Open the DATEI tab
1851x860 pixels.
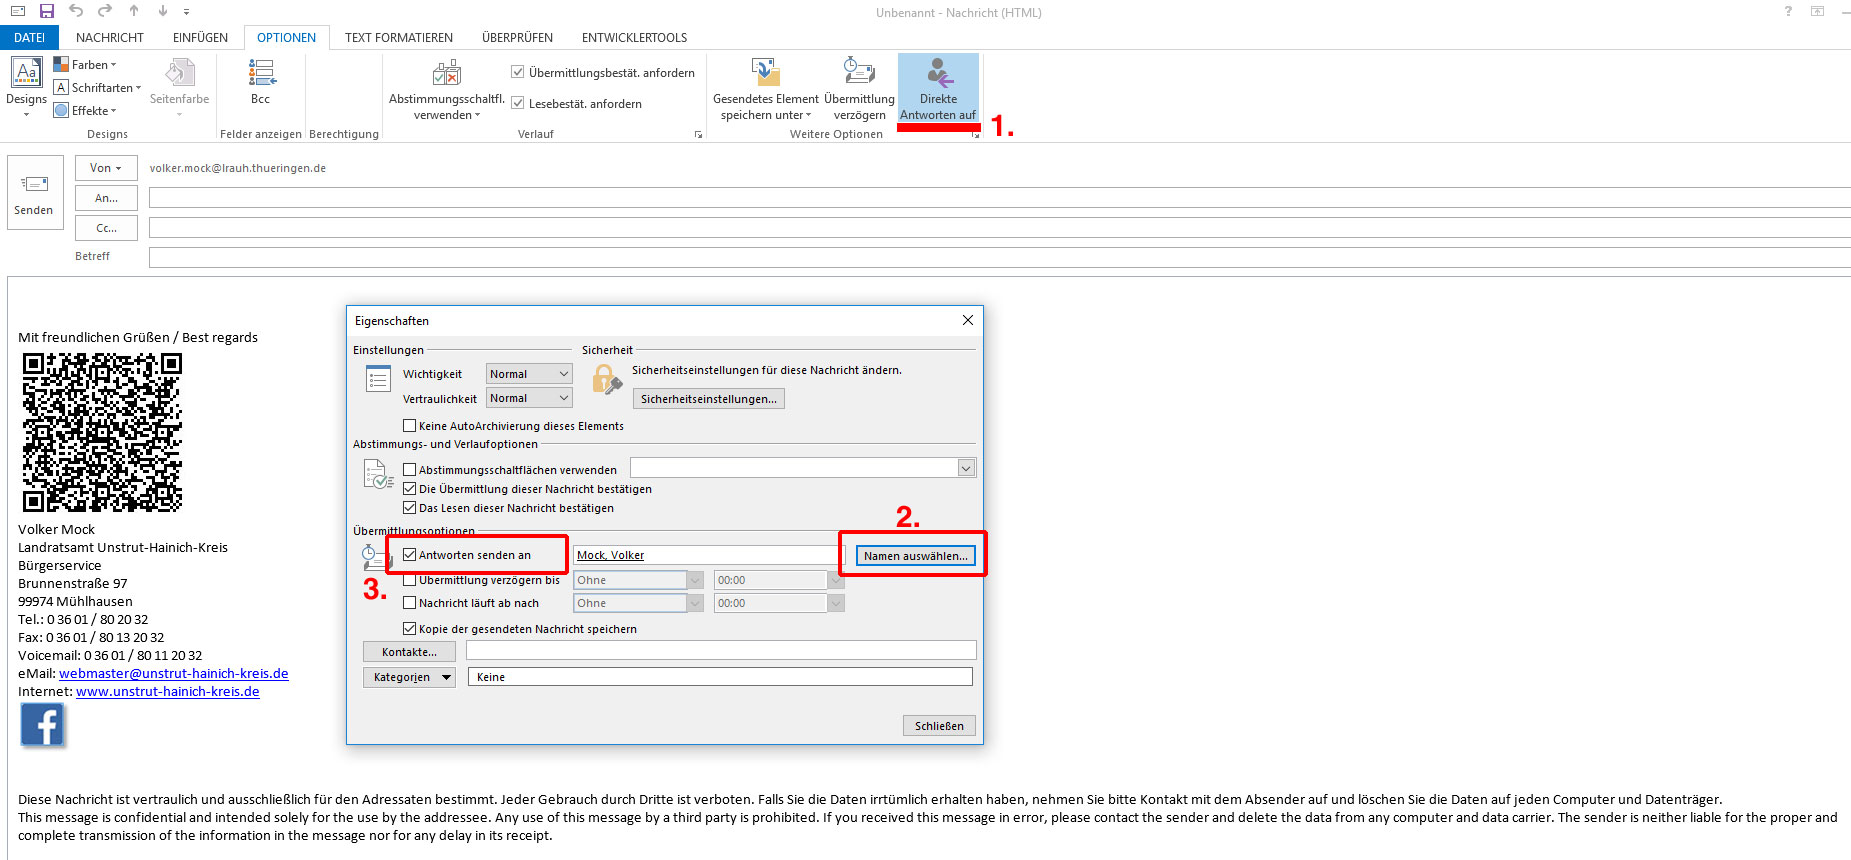30,38
